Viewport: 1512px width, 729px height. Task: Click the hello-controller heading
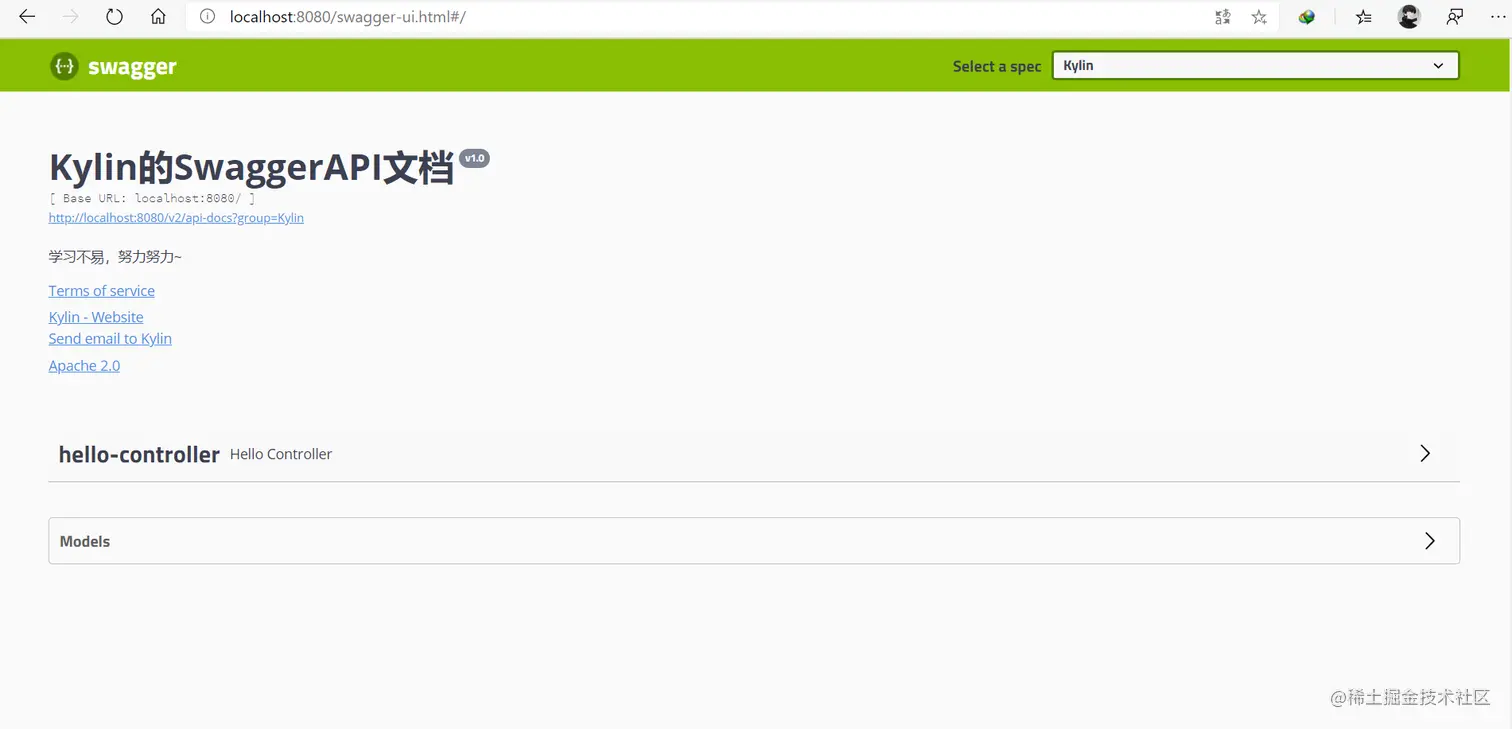139,454
